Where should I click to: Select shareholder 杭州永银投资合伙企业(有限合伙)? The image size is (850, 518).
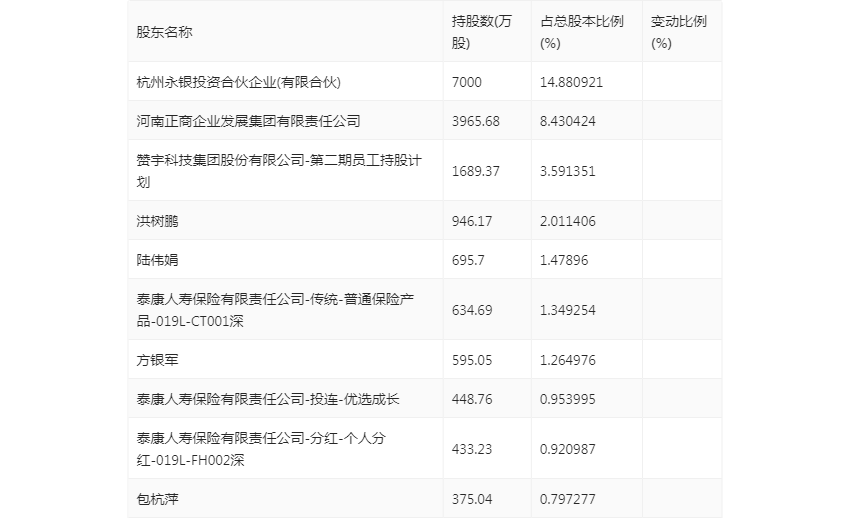[239, 82]
